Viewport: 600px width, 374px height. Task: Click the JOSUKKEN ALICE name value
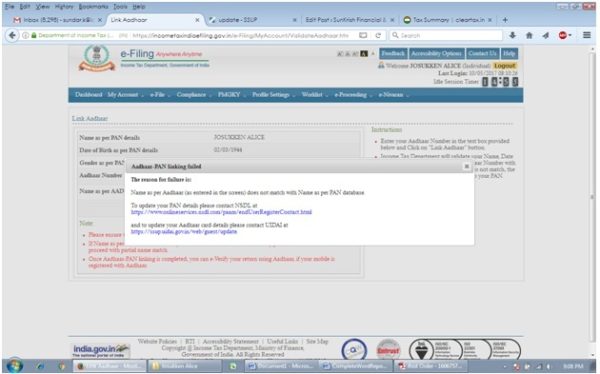coord(239,137)
